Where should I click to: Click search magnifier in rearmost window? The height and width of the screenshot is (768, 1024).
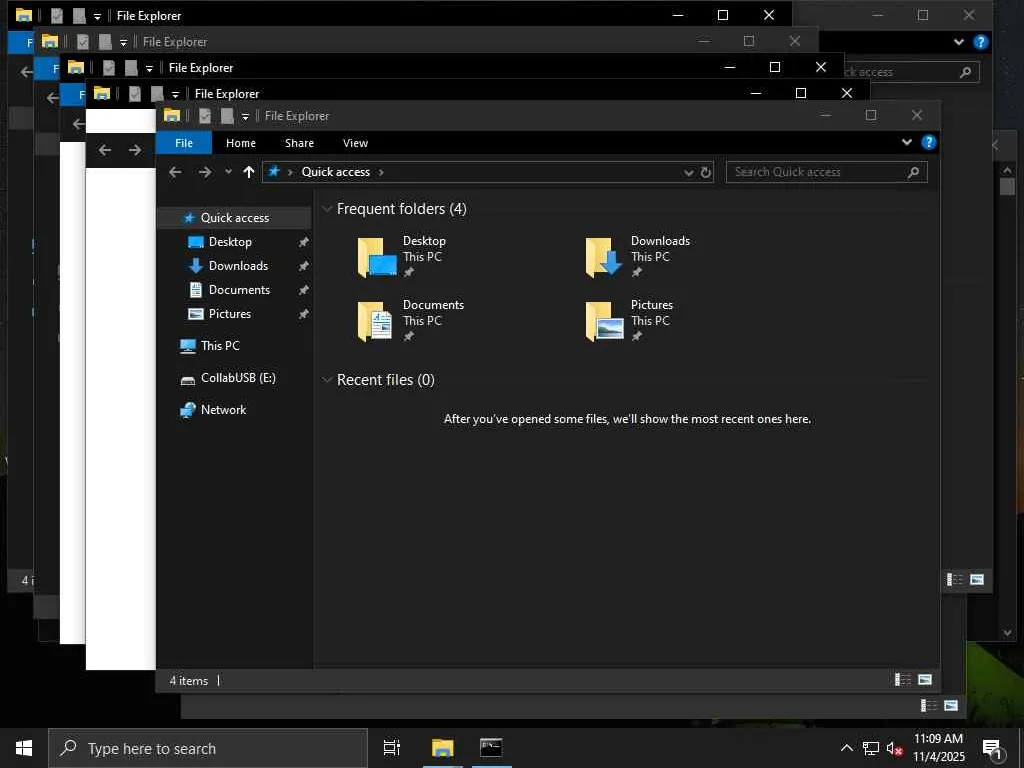click(965, 72)
